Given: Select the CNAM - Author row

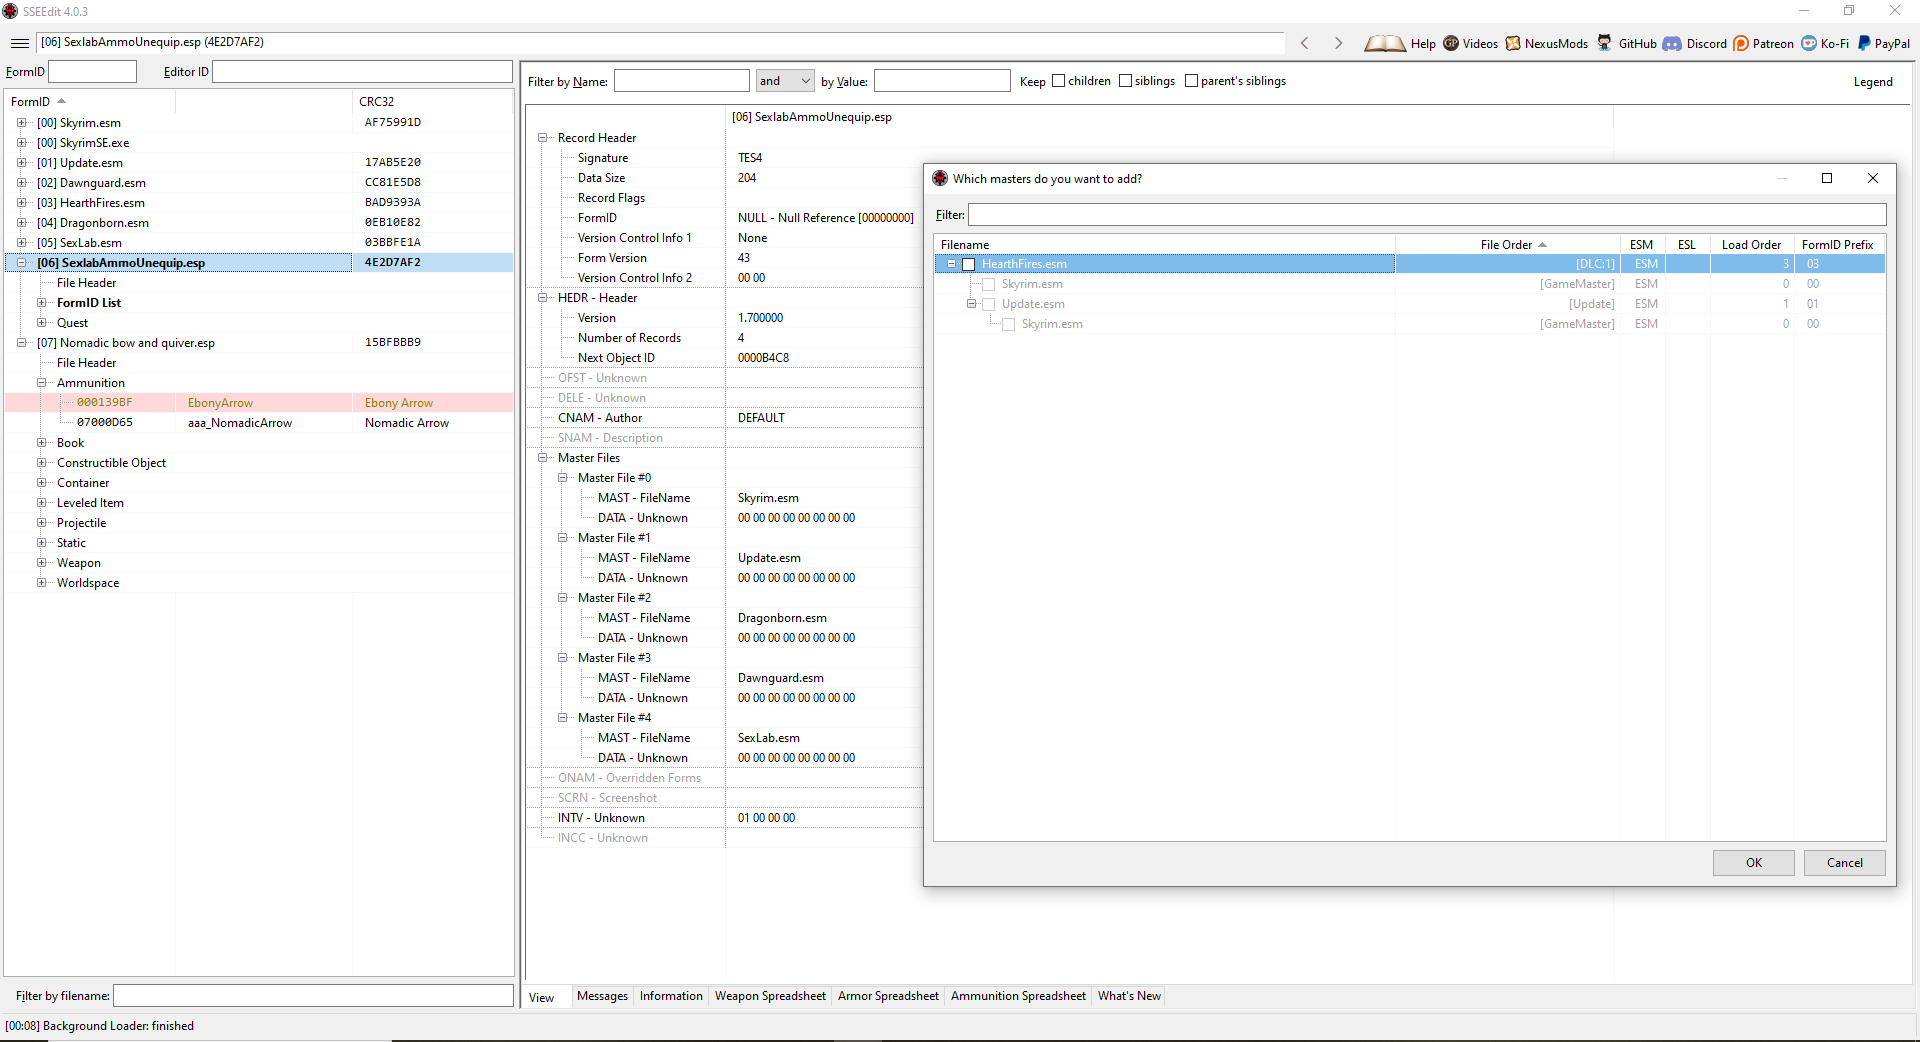Looking at the screenshot, I should tap(725, 418).
